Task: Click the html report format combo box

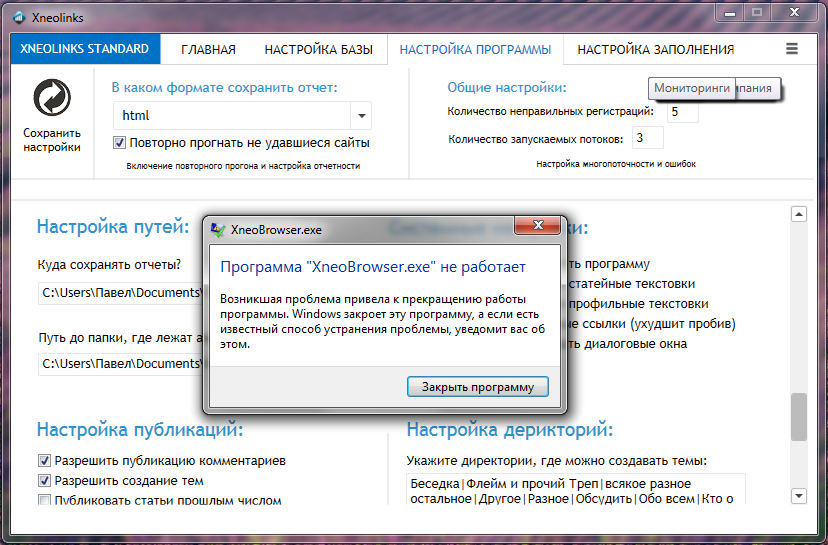Action: pos(242,116)
